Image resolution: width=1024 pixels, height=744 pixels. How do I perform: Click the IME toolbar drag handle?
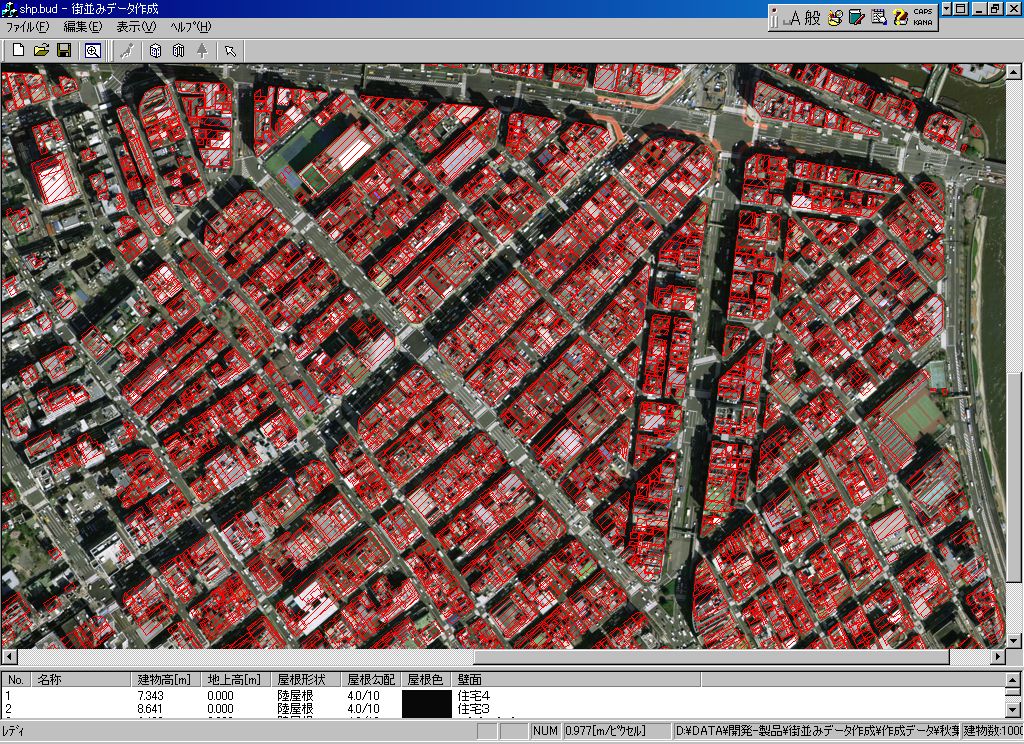tap(776, 18)
